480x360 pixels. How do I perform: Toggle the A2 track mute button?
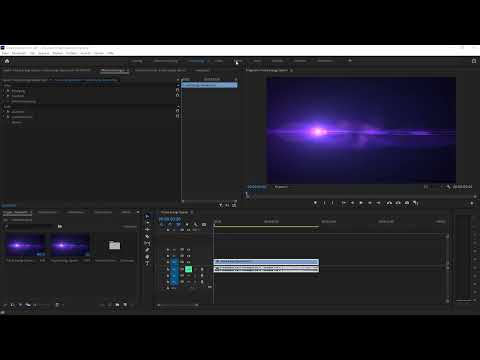click(x=188, y=276)
